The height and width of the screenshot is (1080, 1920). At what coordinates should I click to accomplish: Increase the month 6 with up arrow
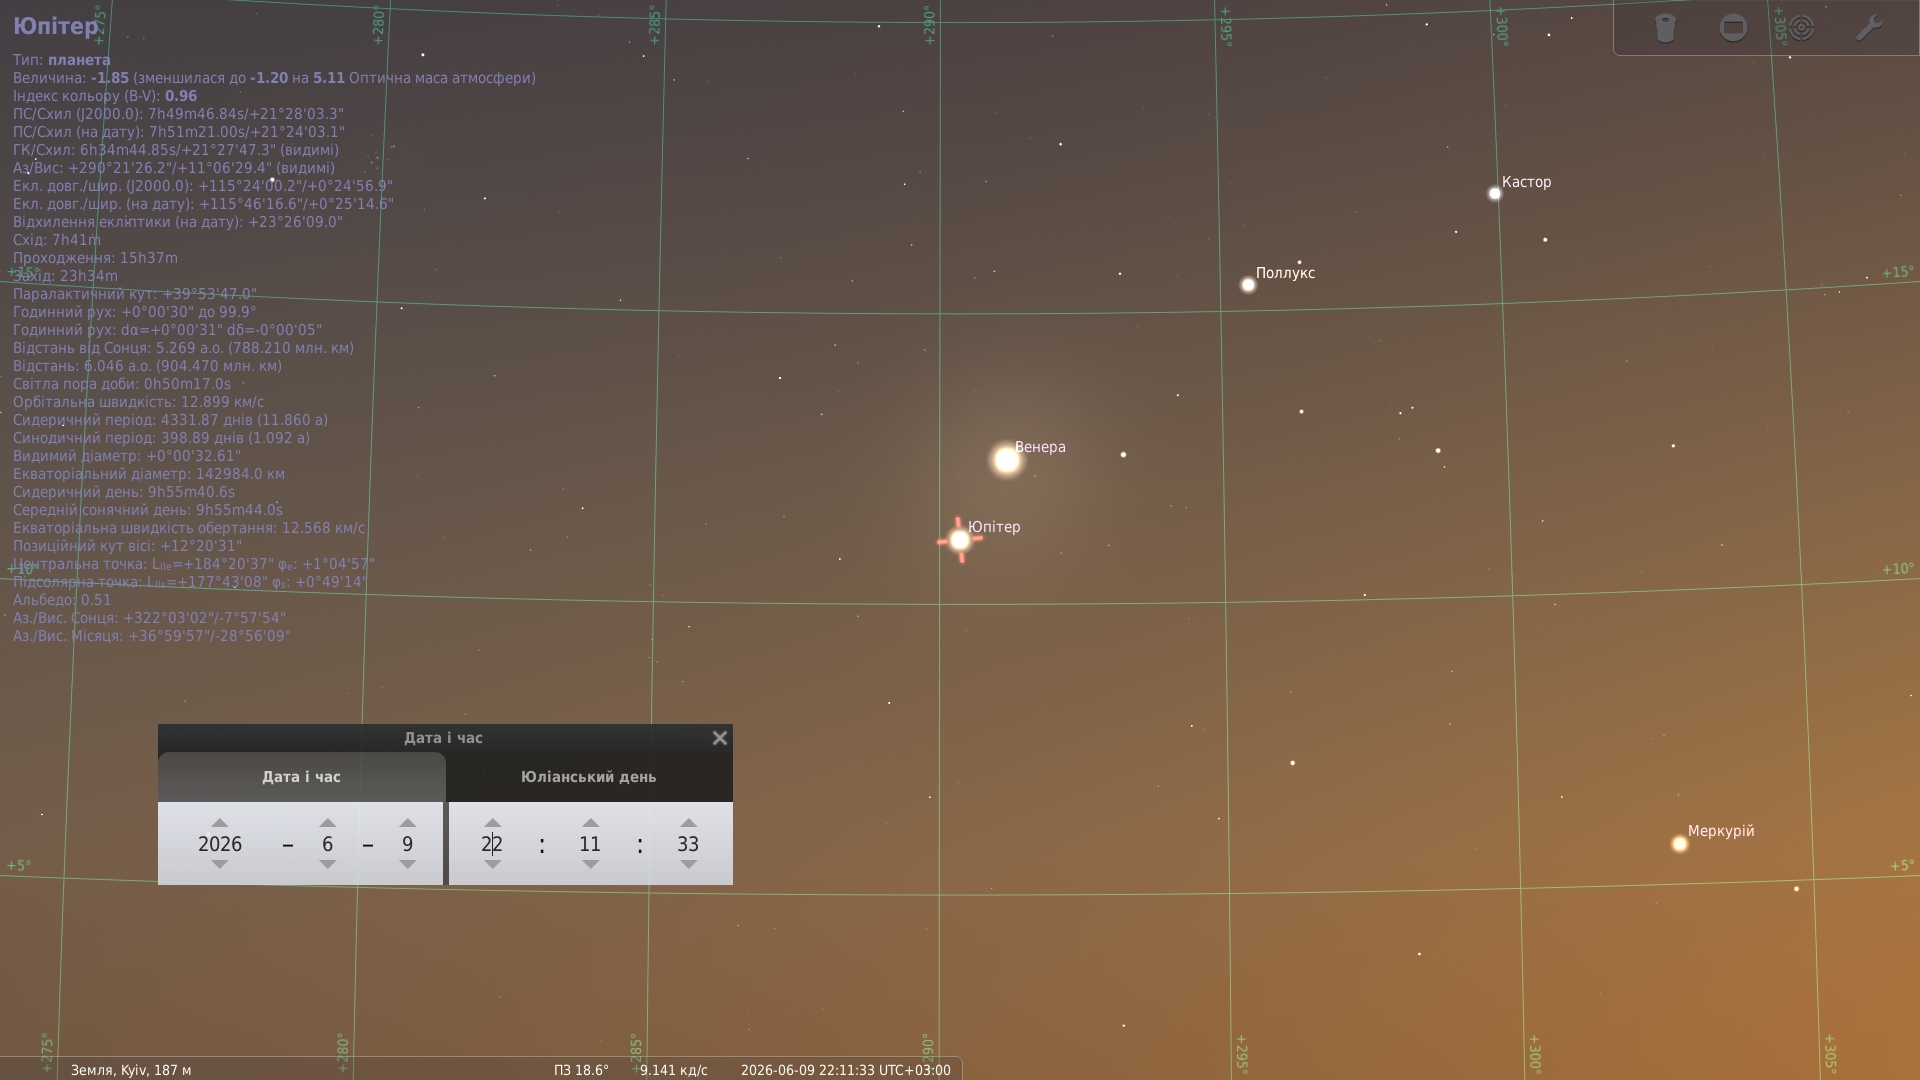[327, 823]
